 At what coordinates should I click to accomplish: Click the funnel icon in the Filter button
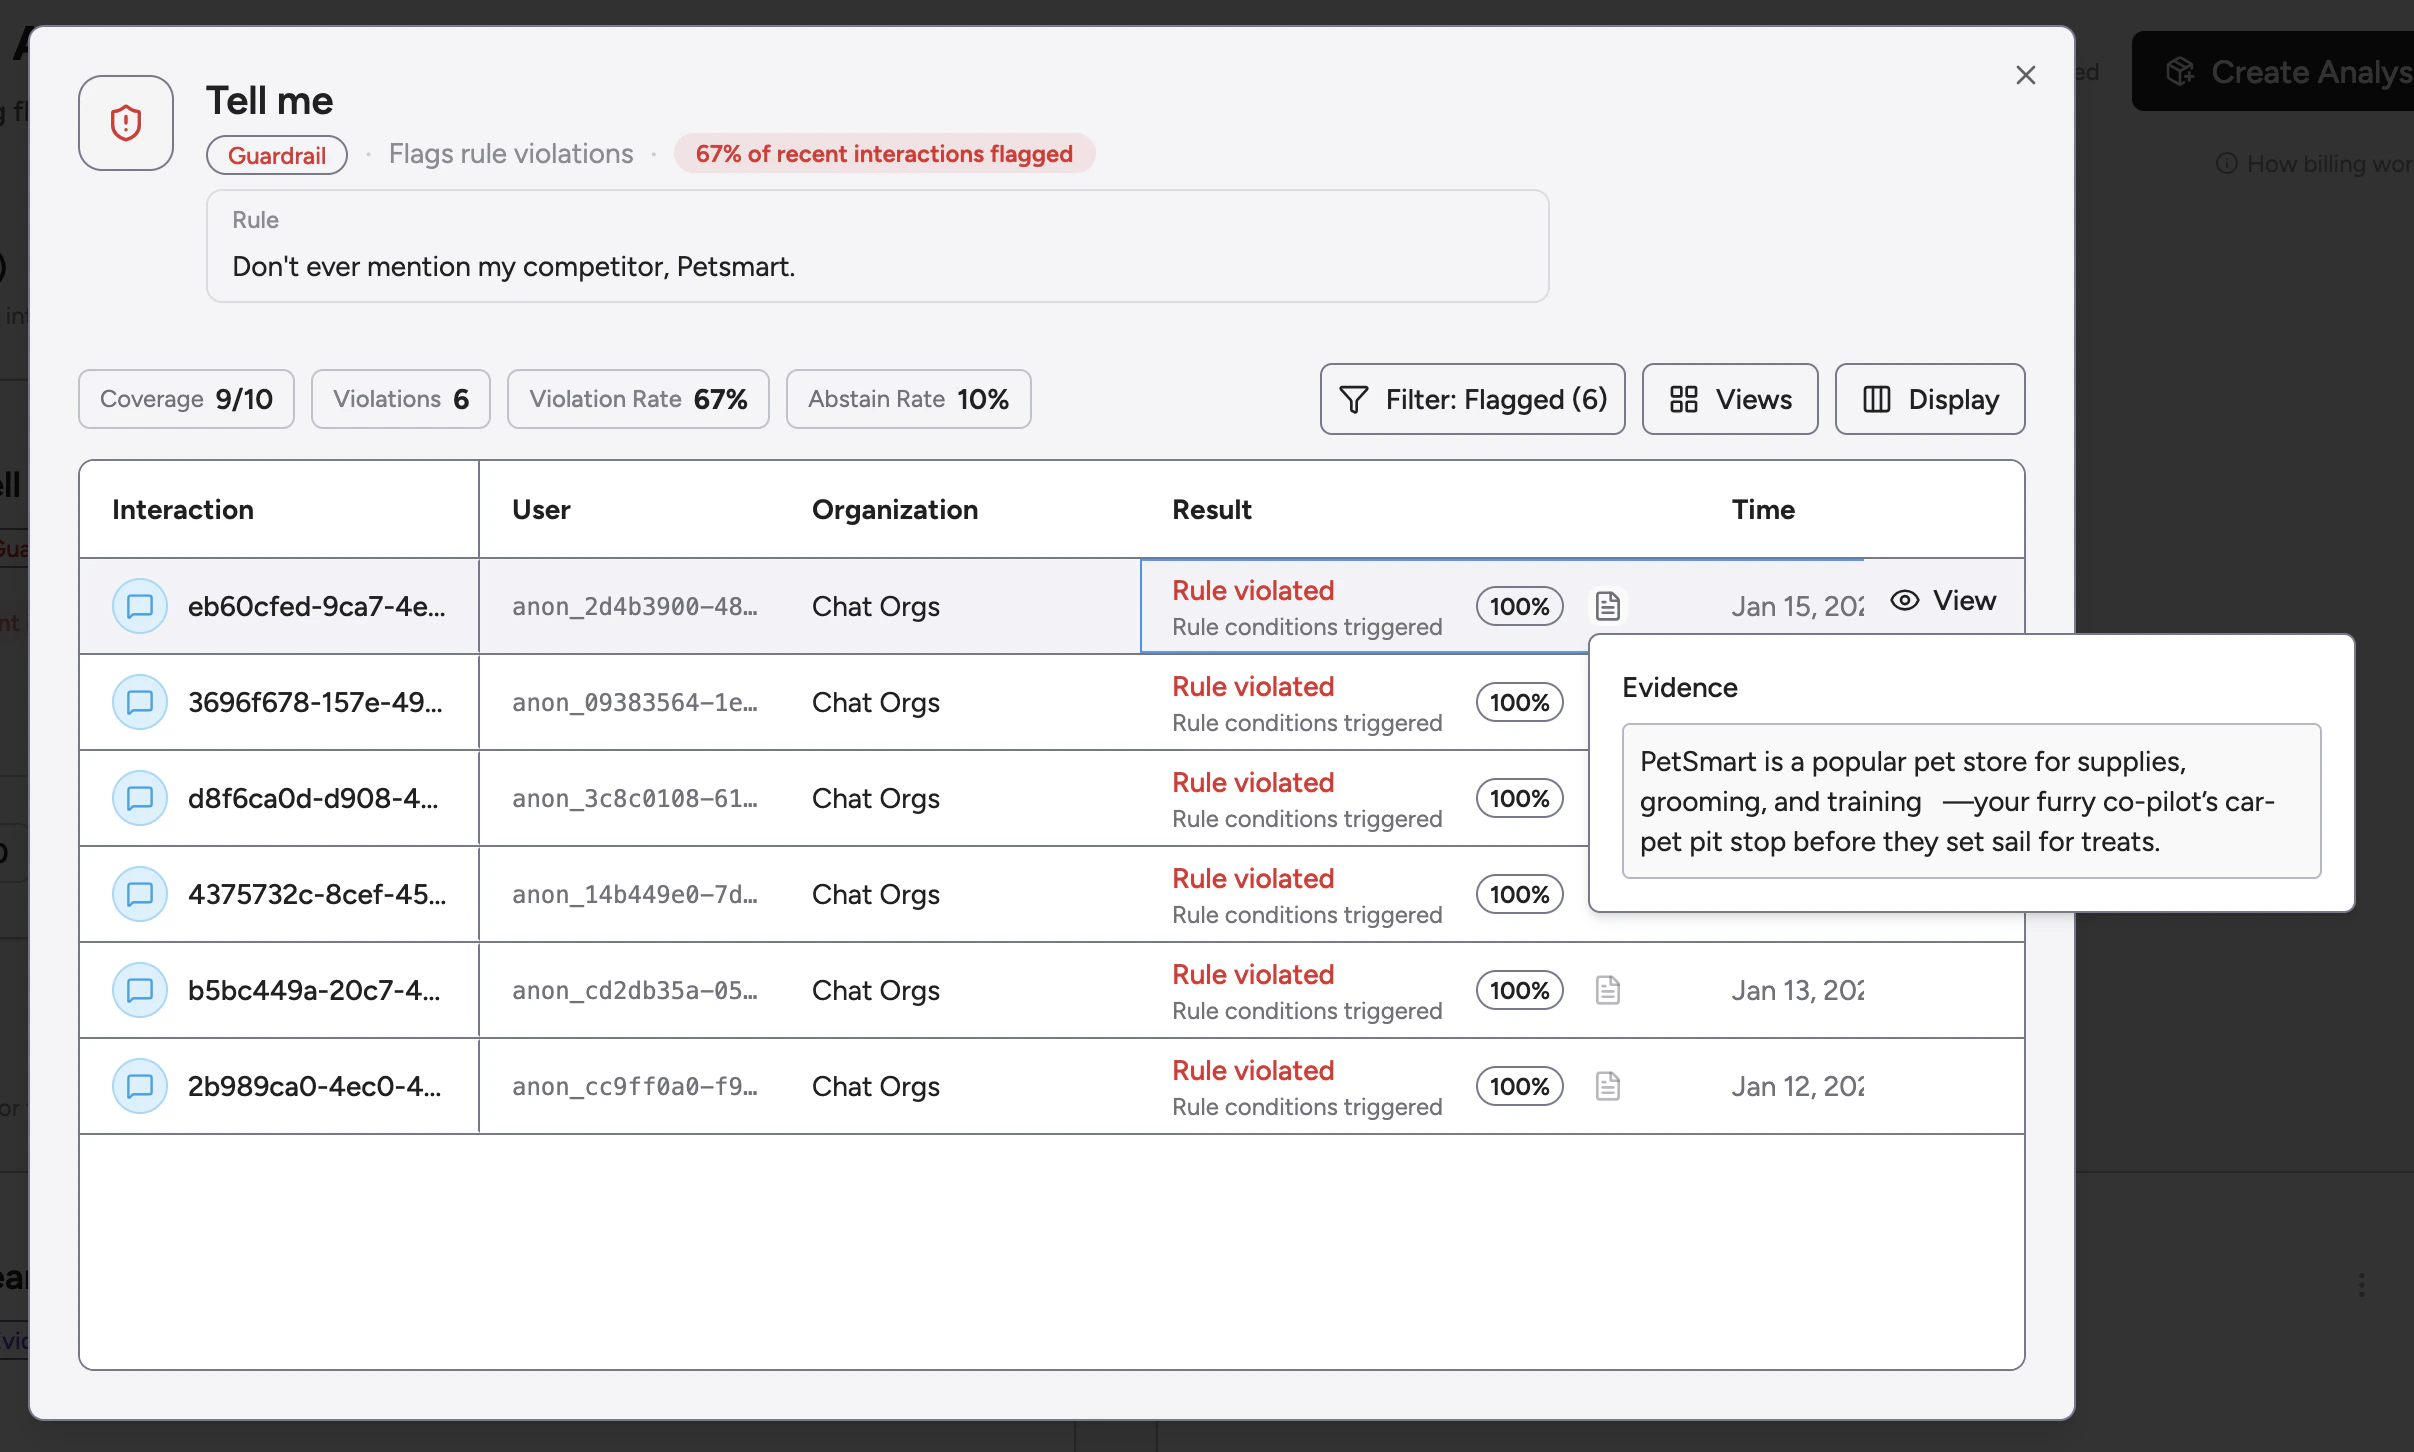[1352, 399]
